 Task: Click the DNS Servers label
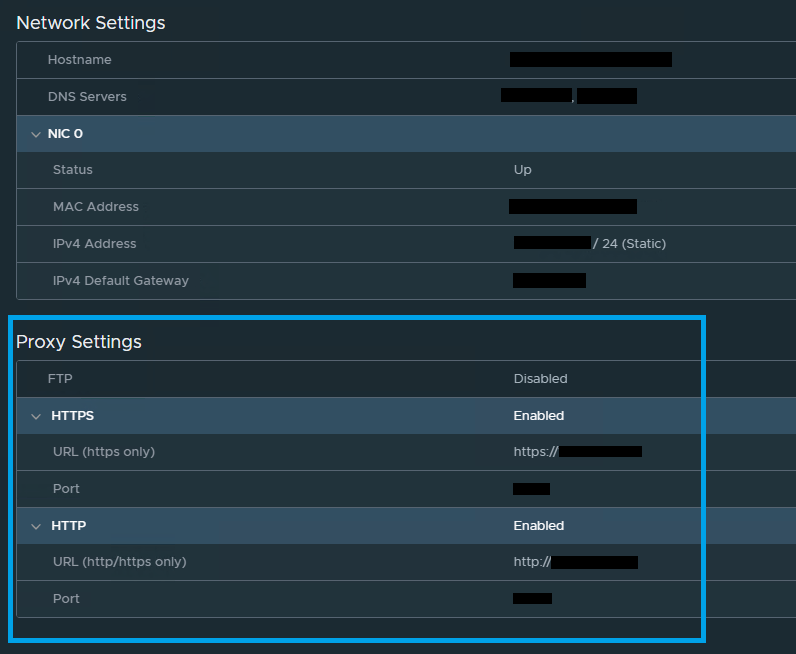point(87,97)
